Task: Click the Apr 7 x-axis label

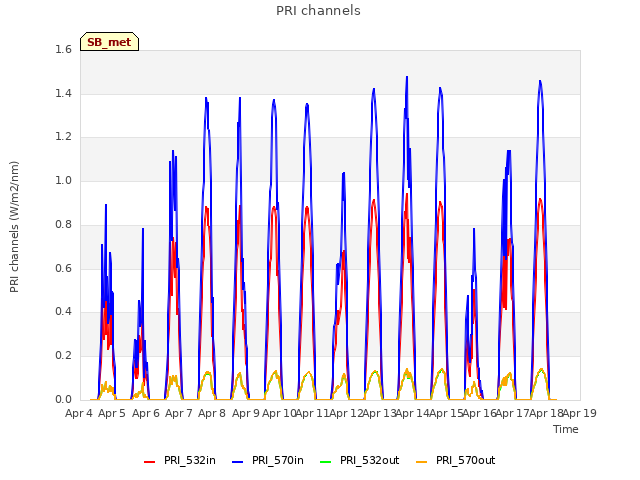Action: click(179, 413)
